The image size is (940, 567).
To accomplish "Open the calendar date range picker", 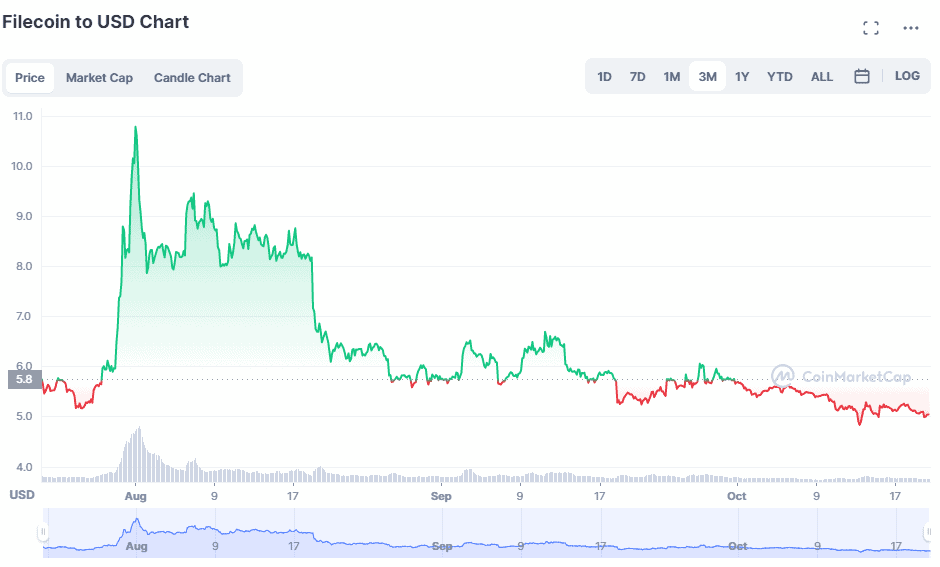I will 861,76.
